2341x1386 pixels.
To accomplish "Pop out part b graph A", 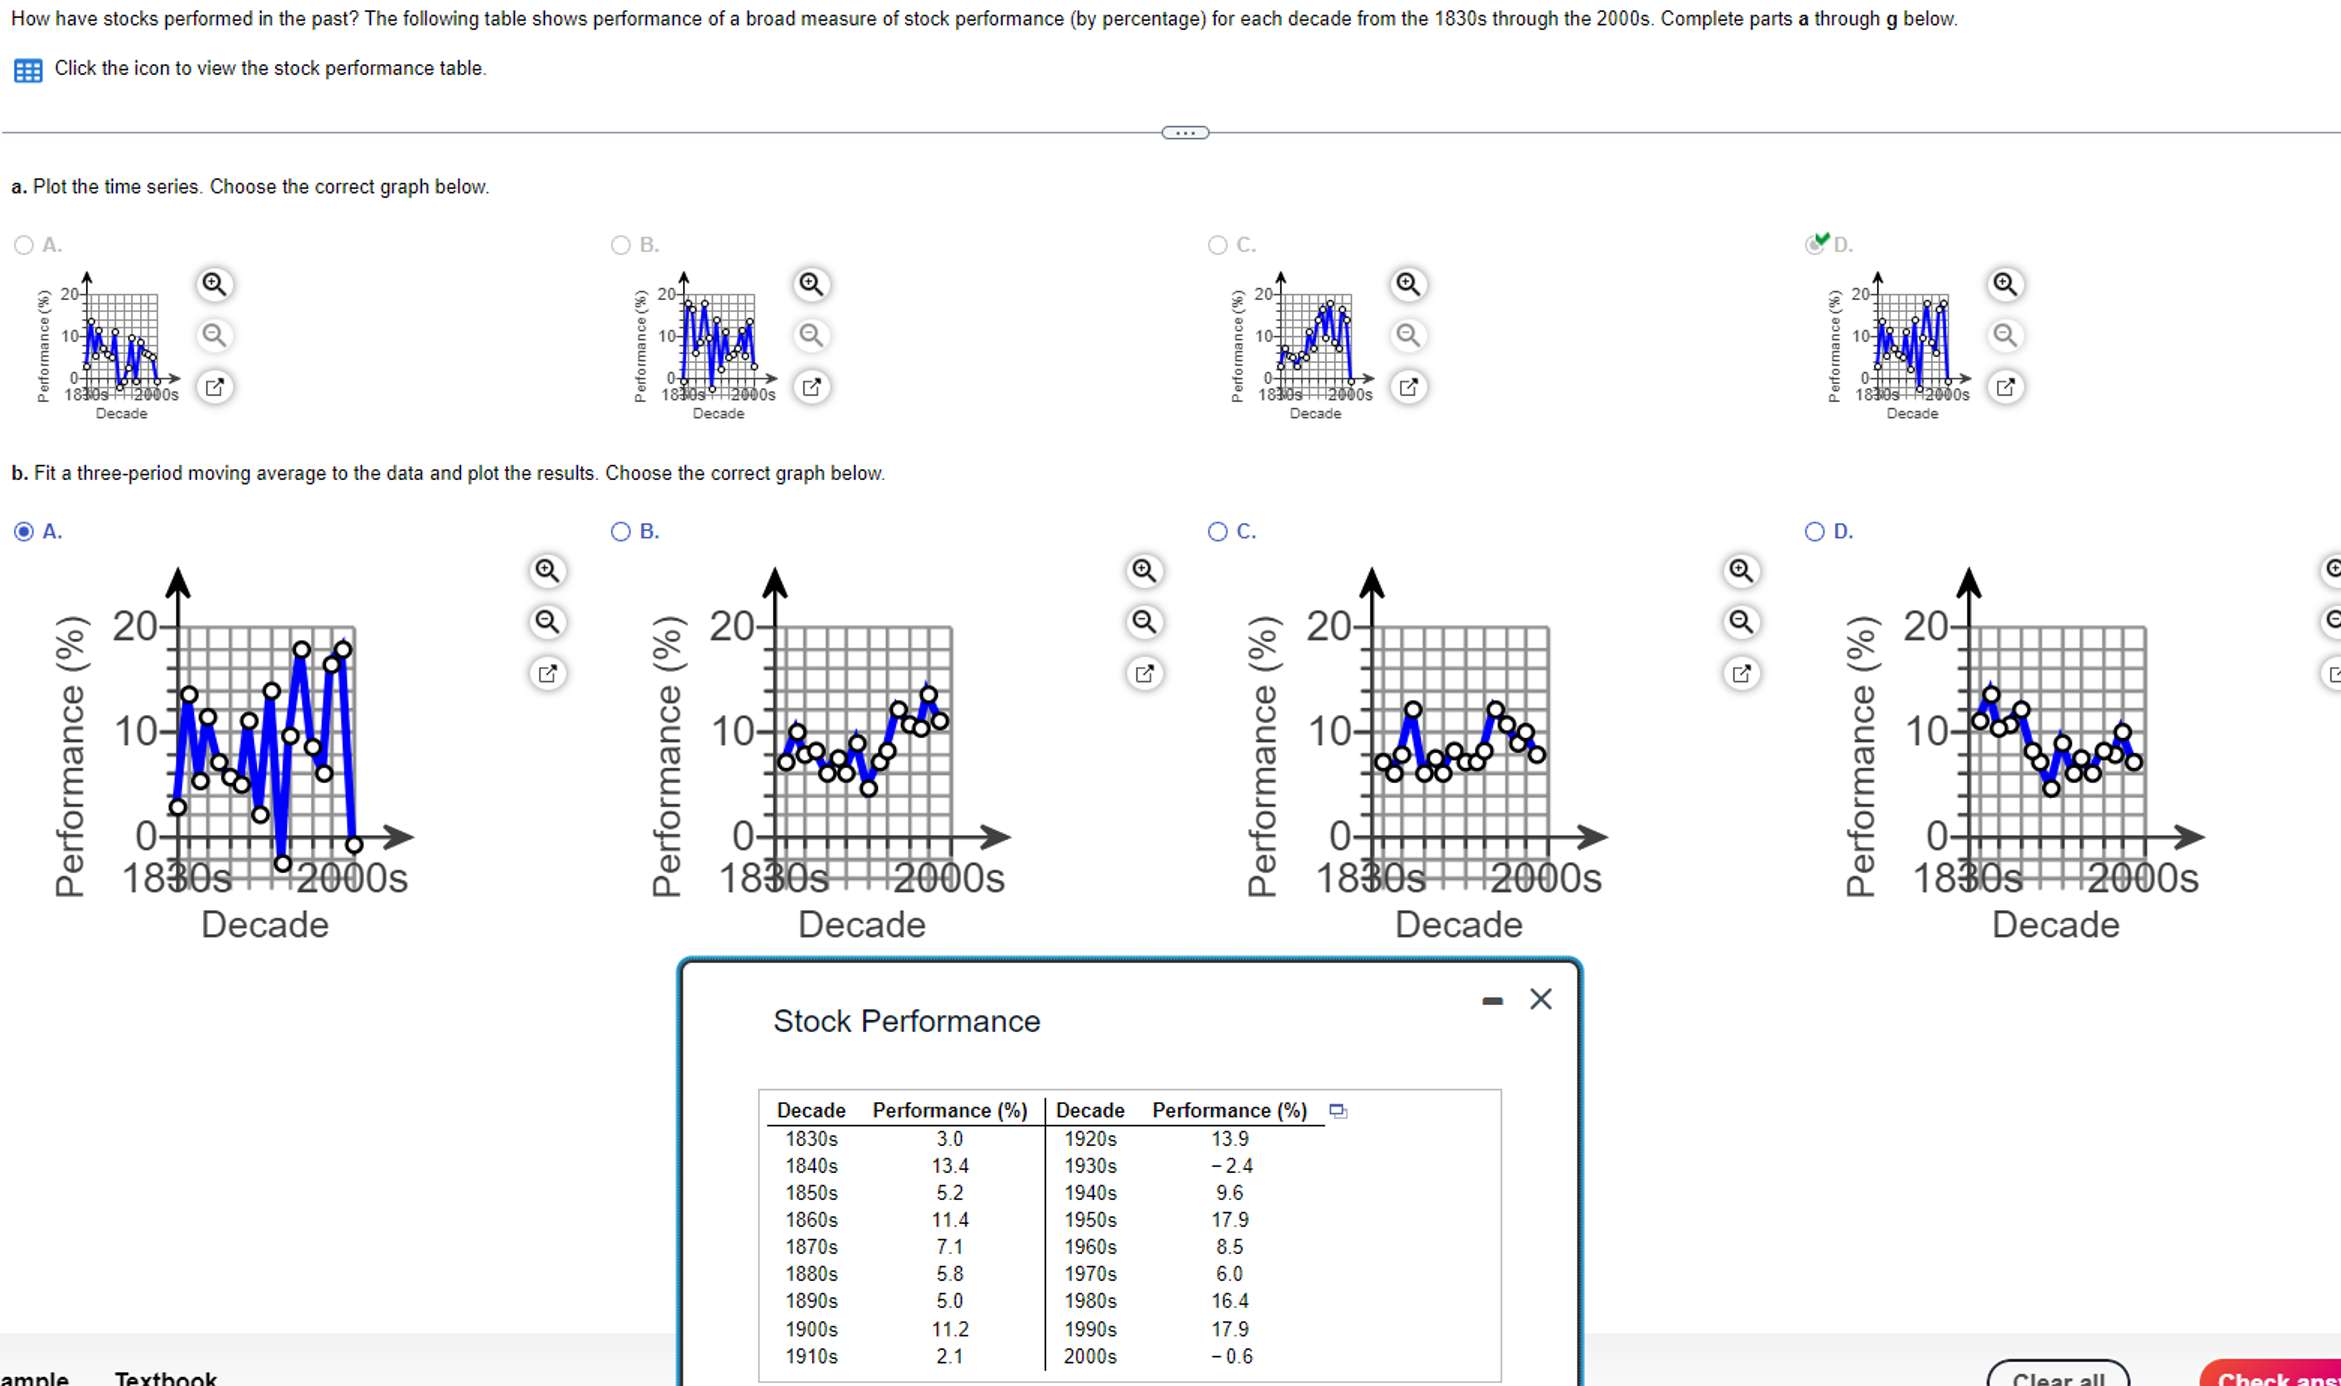I will pyautogui.click(x=547, y=674).
